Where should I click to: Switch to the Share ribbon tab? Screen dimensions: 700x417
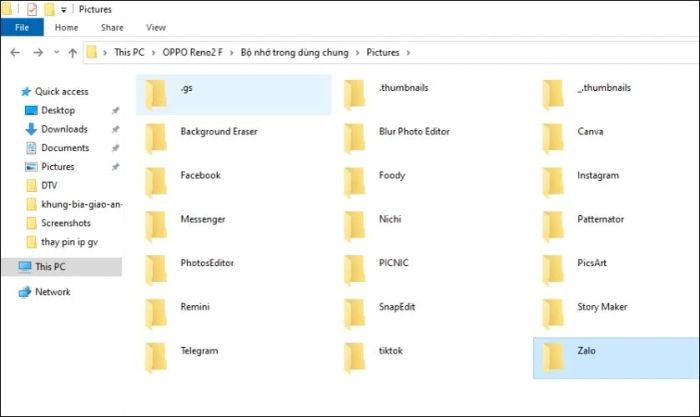coord(112,28)
